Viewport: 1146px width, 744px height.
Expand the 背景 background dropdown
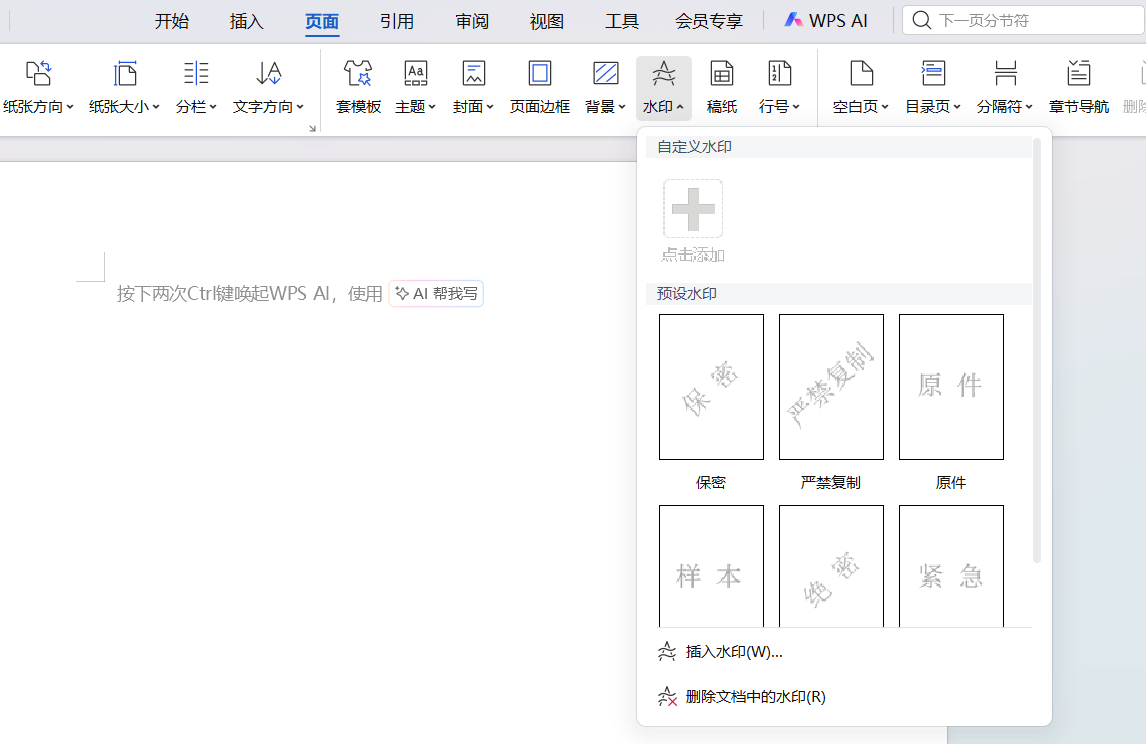pyautogui.click(x=605, y=106)
